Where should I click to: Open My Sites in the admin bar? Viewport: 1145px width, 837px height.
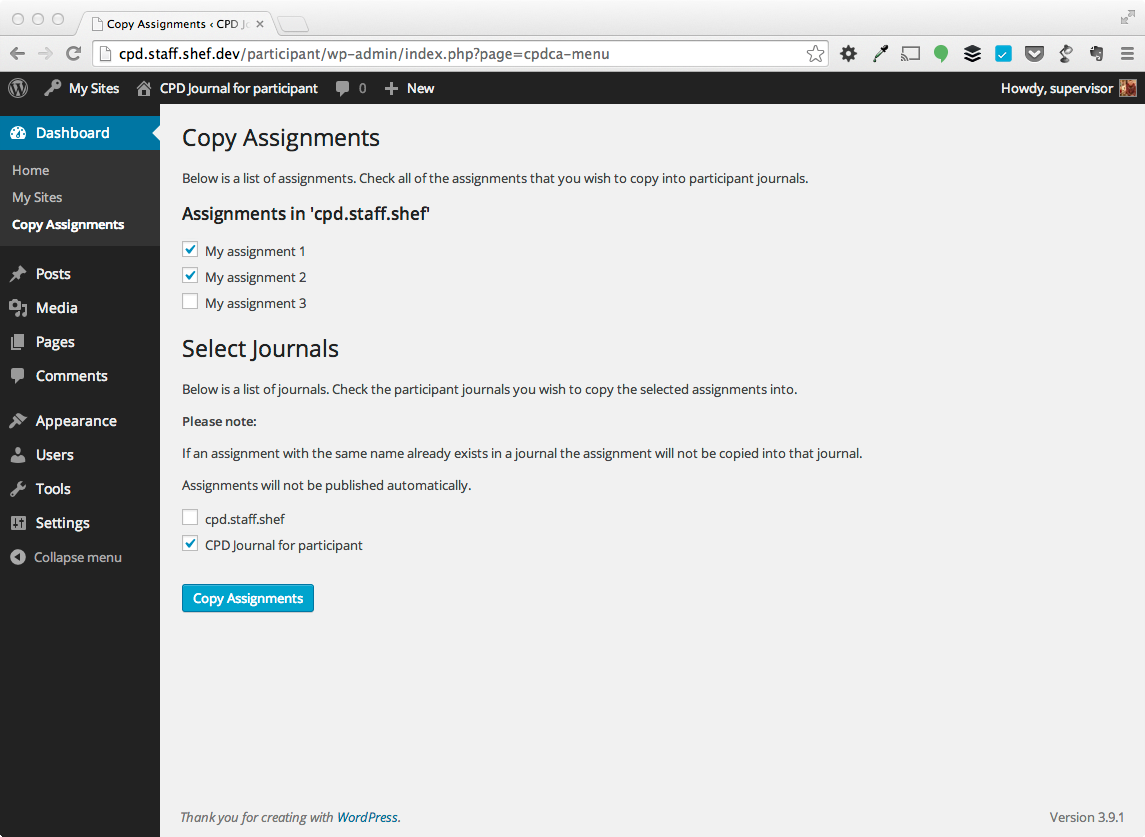point(81,88)
